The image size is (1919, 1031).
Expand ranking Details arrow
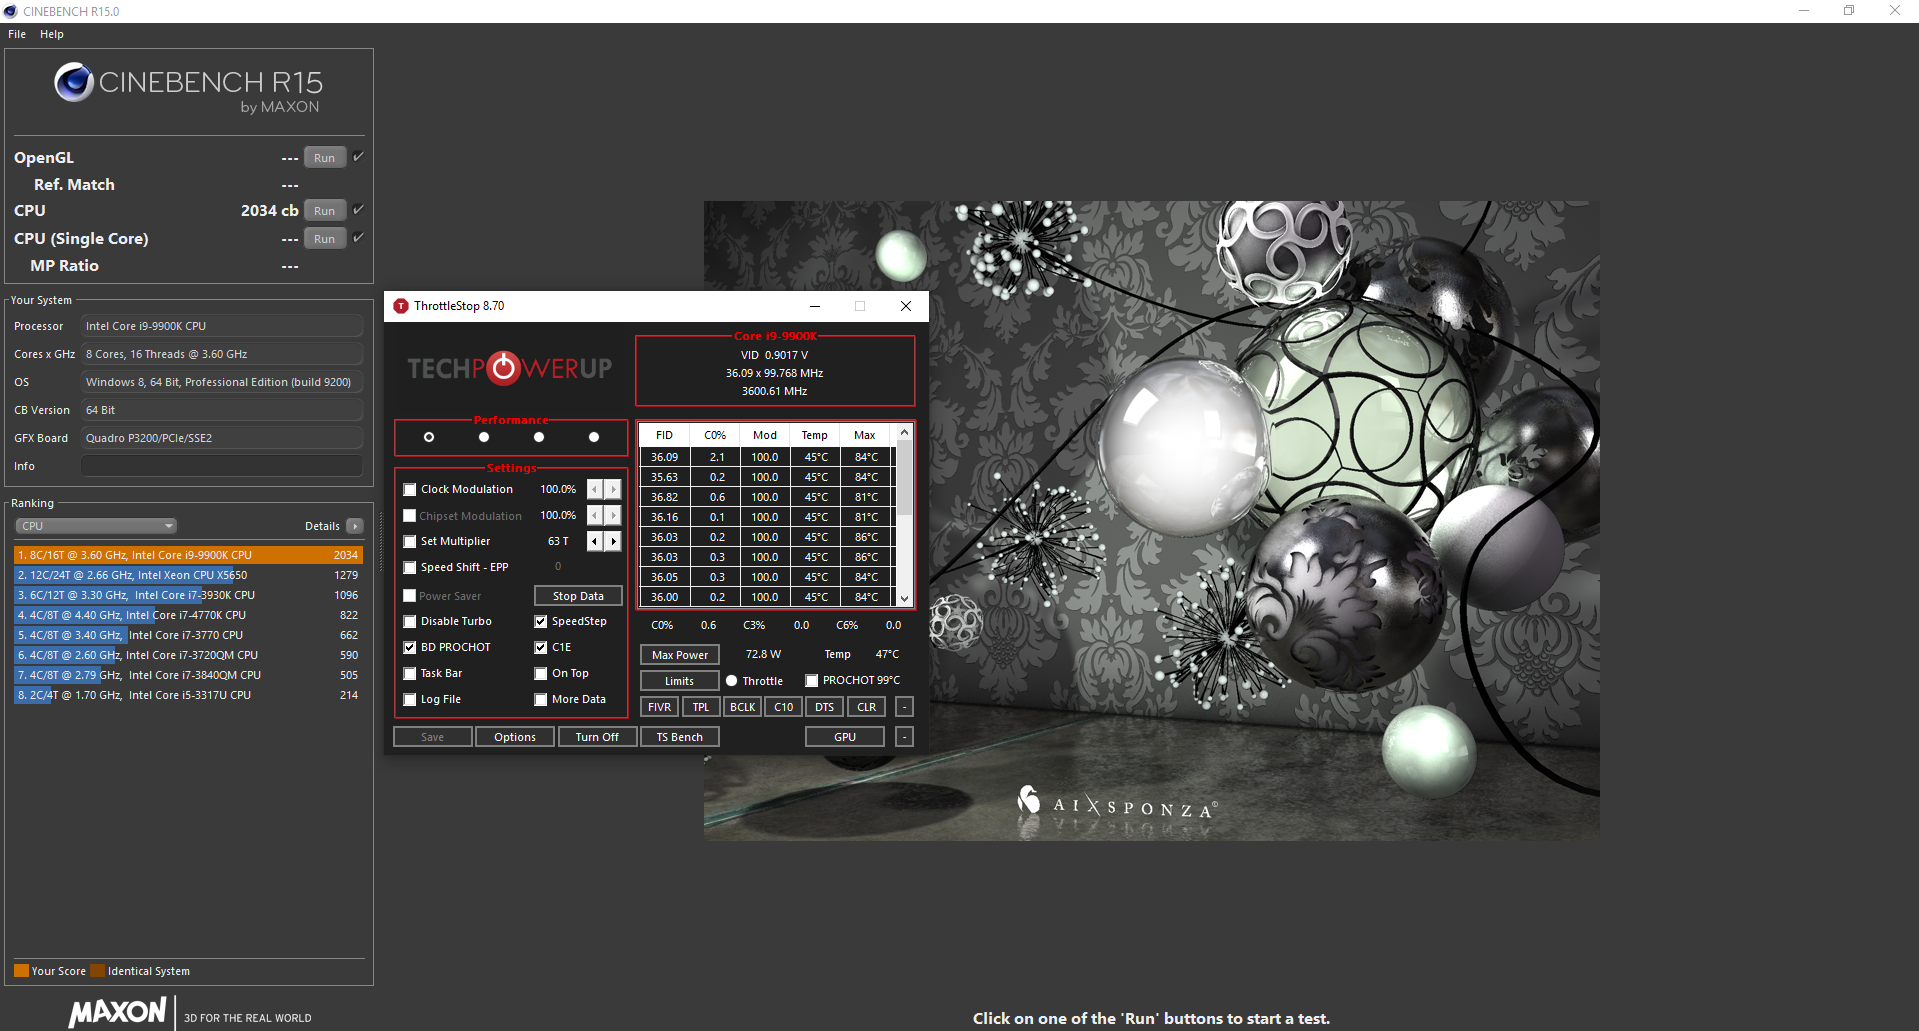coord(355,526)
